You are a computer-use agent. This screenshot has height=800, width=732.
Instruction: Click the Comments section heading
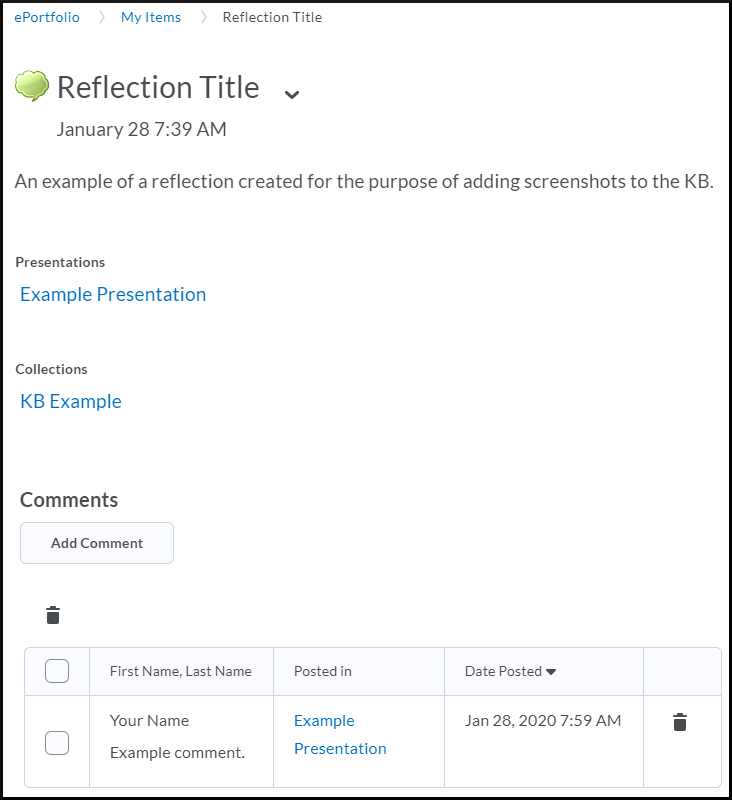(68, 499)
